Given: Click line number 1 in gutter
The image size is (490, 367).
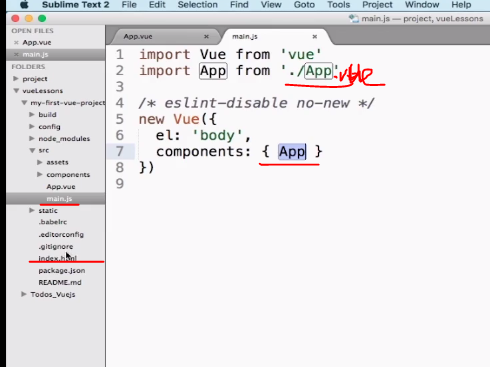Looking at the screenshot, I should 120,54.
